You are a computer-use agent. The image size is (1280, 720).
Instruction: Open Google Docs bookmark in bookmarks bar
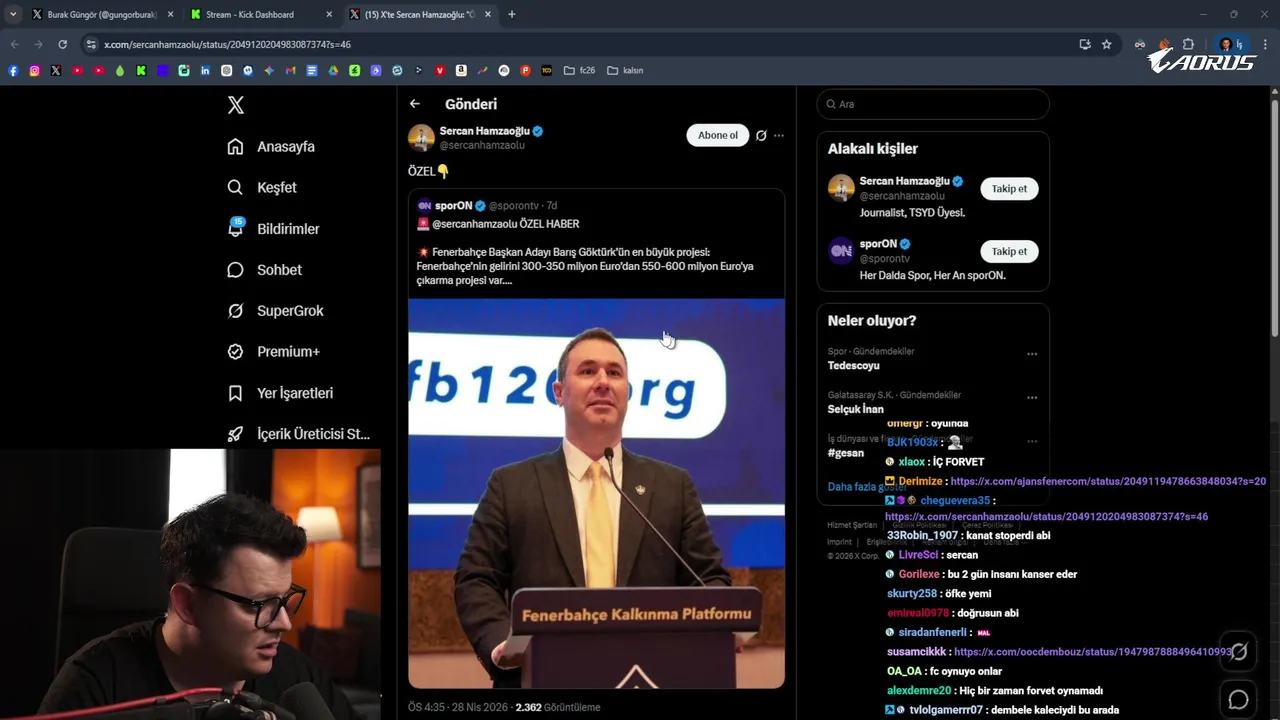(x=311, y=70)
